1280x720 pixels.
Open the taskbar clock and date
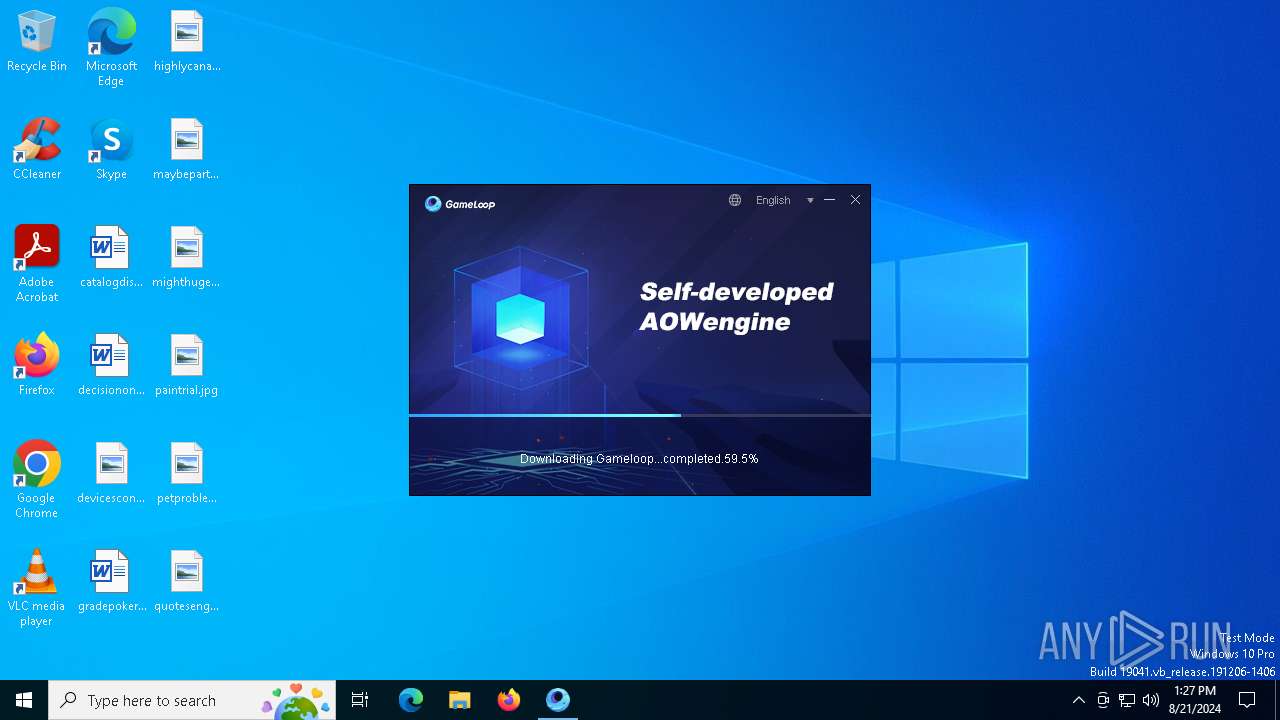click(1195, 700)
